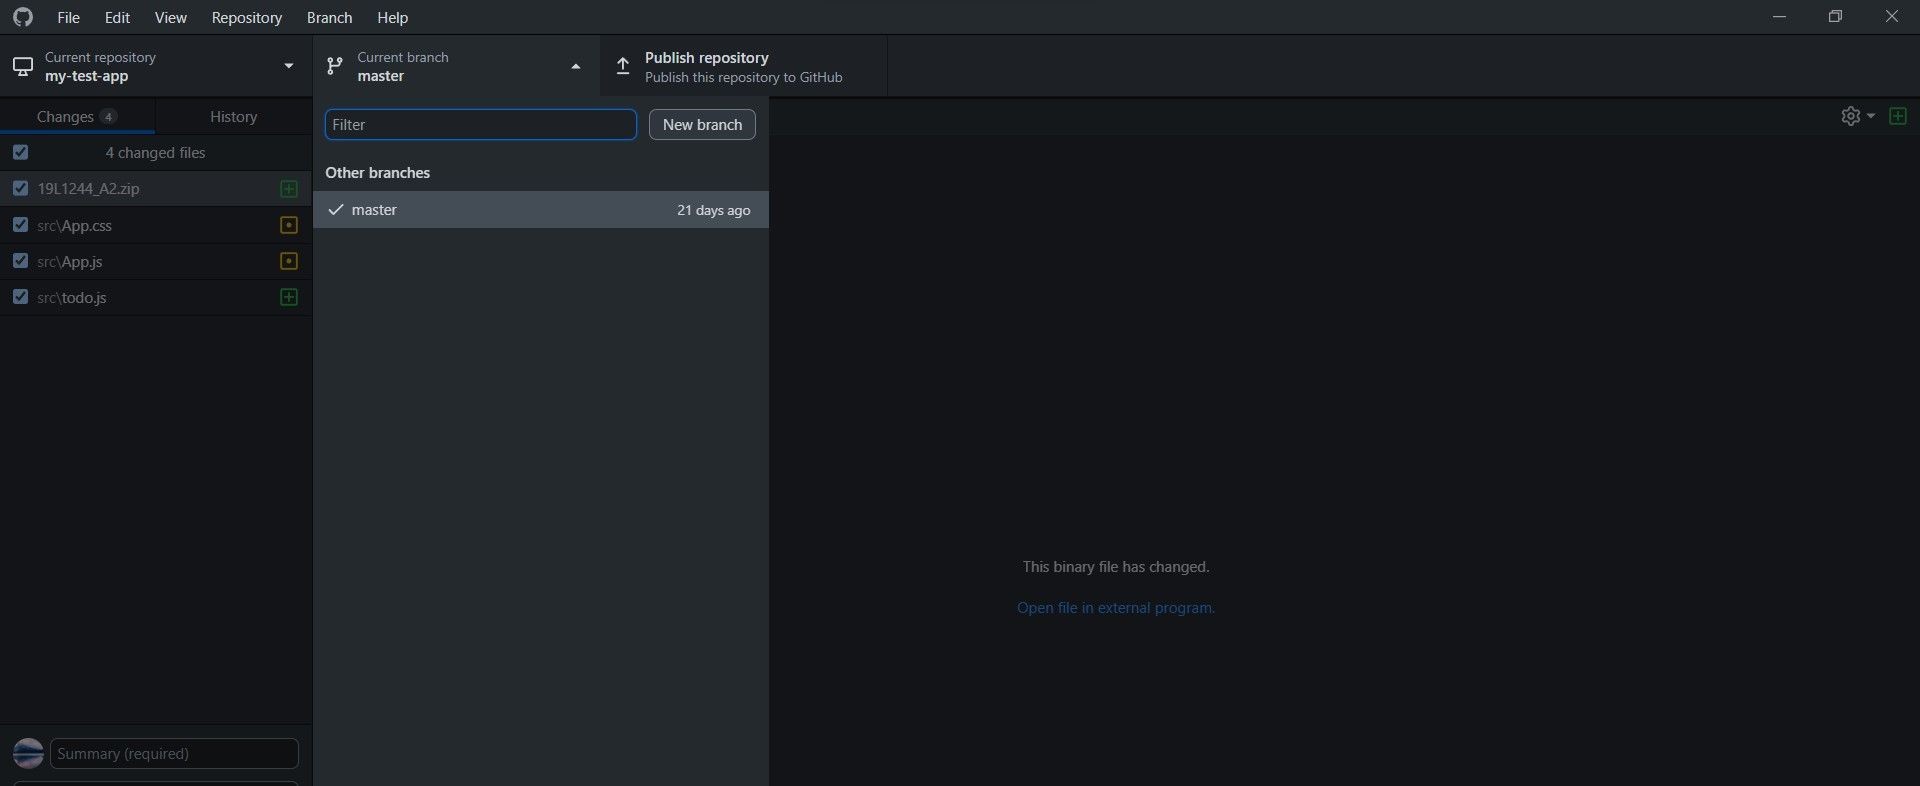The image size is (1920, 786).
Task: Click the branch icon beside Current branch
Action: (335, 67)
